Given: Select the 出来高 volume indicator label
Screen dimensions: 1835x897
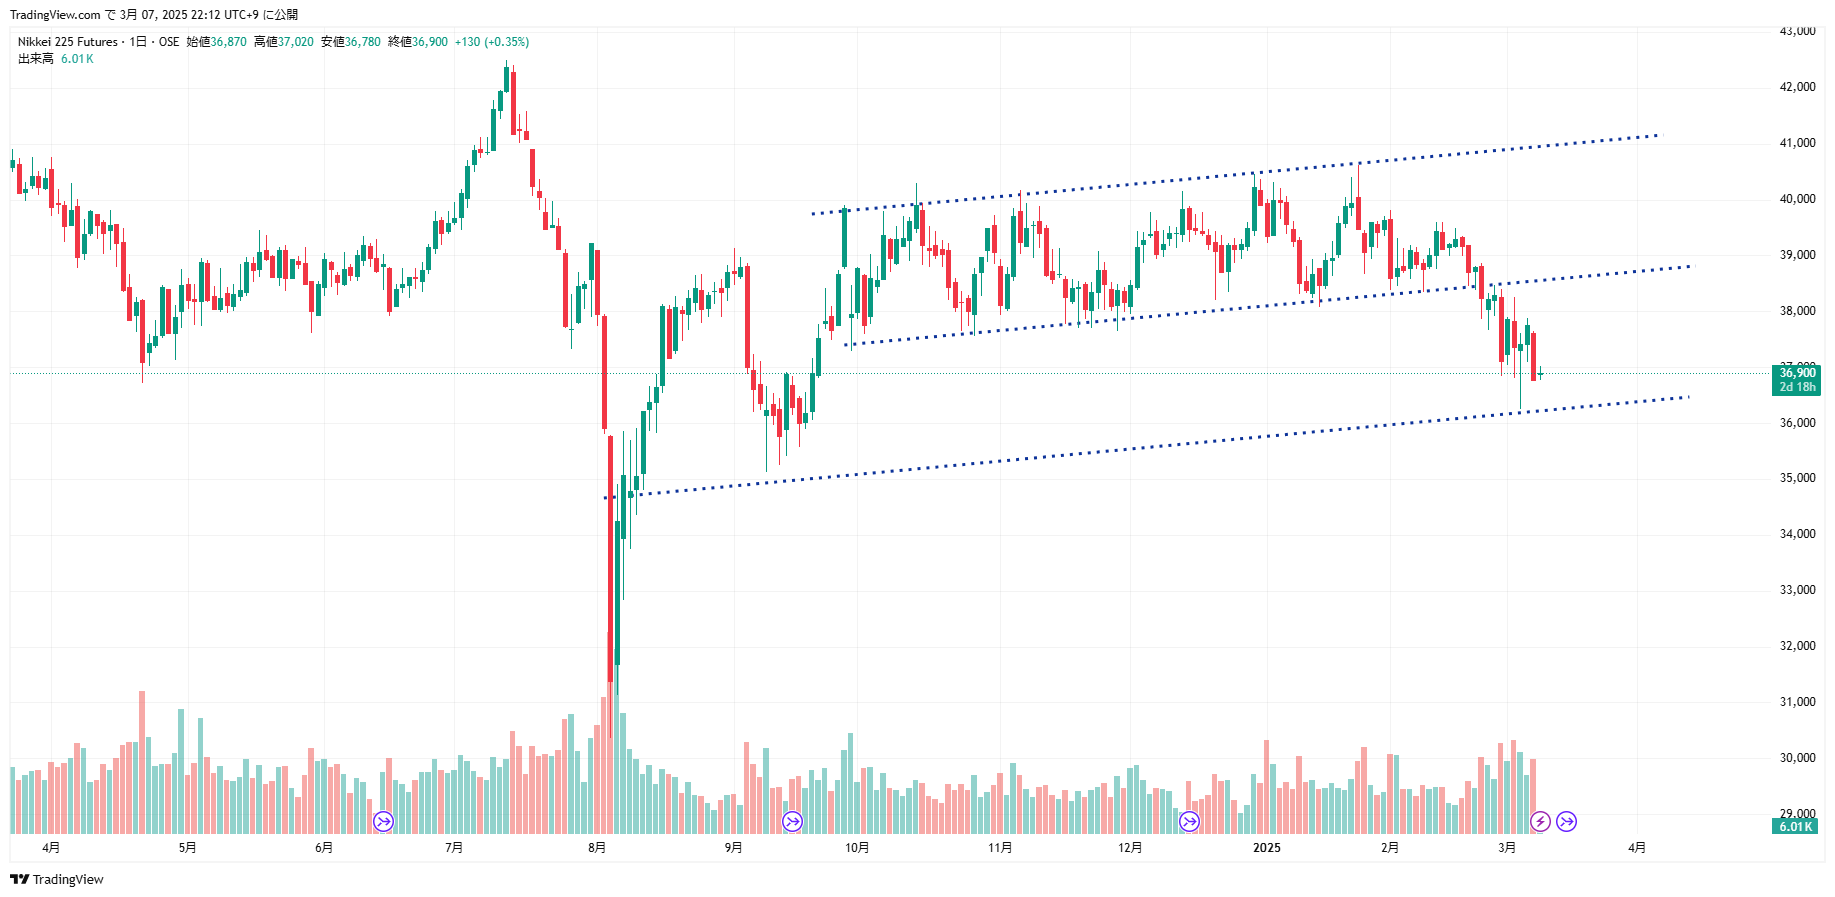Looking at the screenshot, I should [36, 59].
